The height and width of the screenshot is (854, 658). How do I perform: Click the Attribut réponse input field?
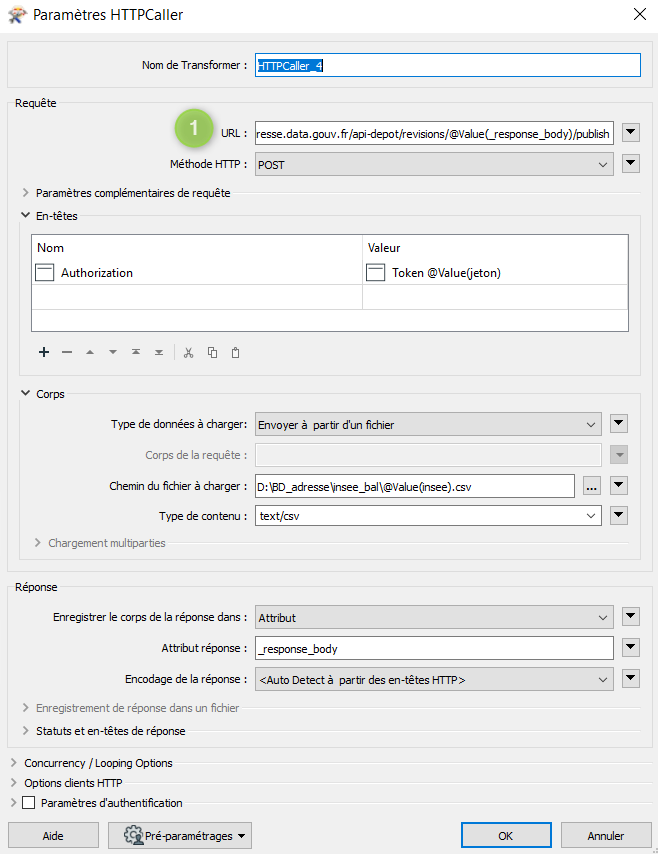(x=434, y=649)
